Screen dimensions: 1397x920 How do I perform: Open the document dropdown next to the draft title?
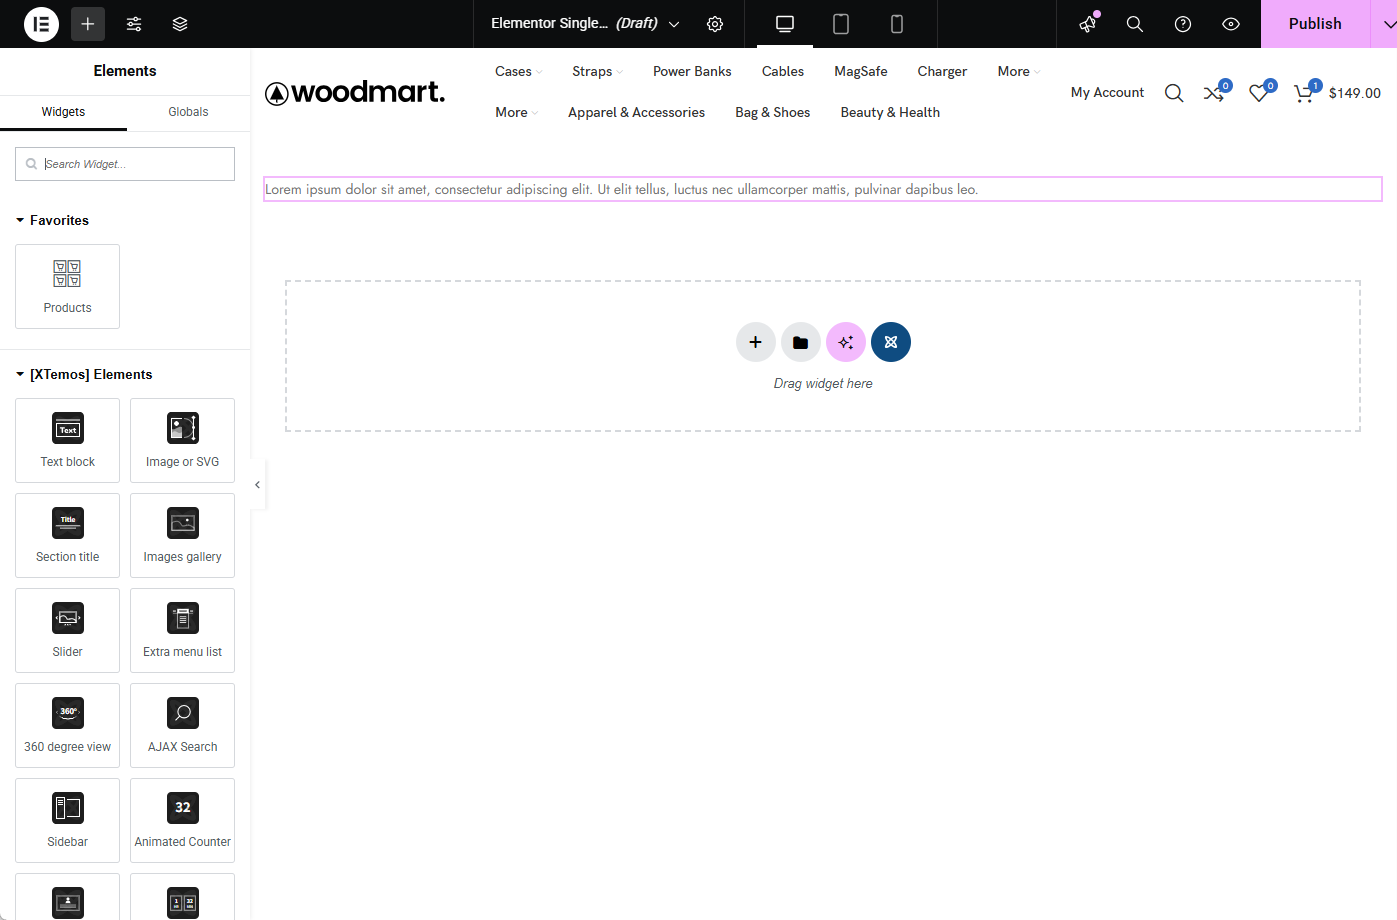(674, 23)
